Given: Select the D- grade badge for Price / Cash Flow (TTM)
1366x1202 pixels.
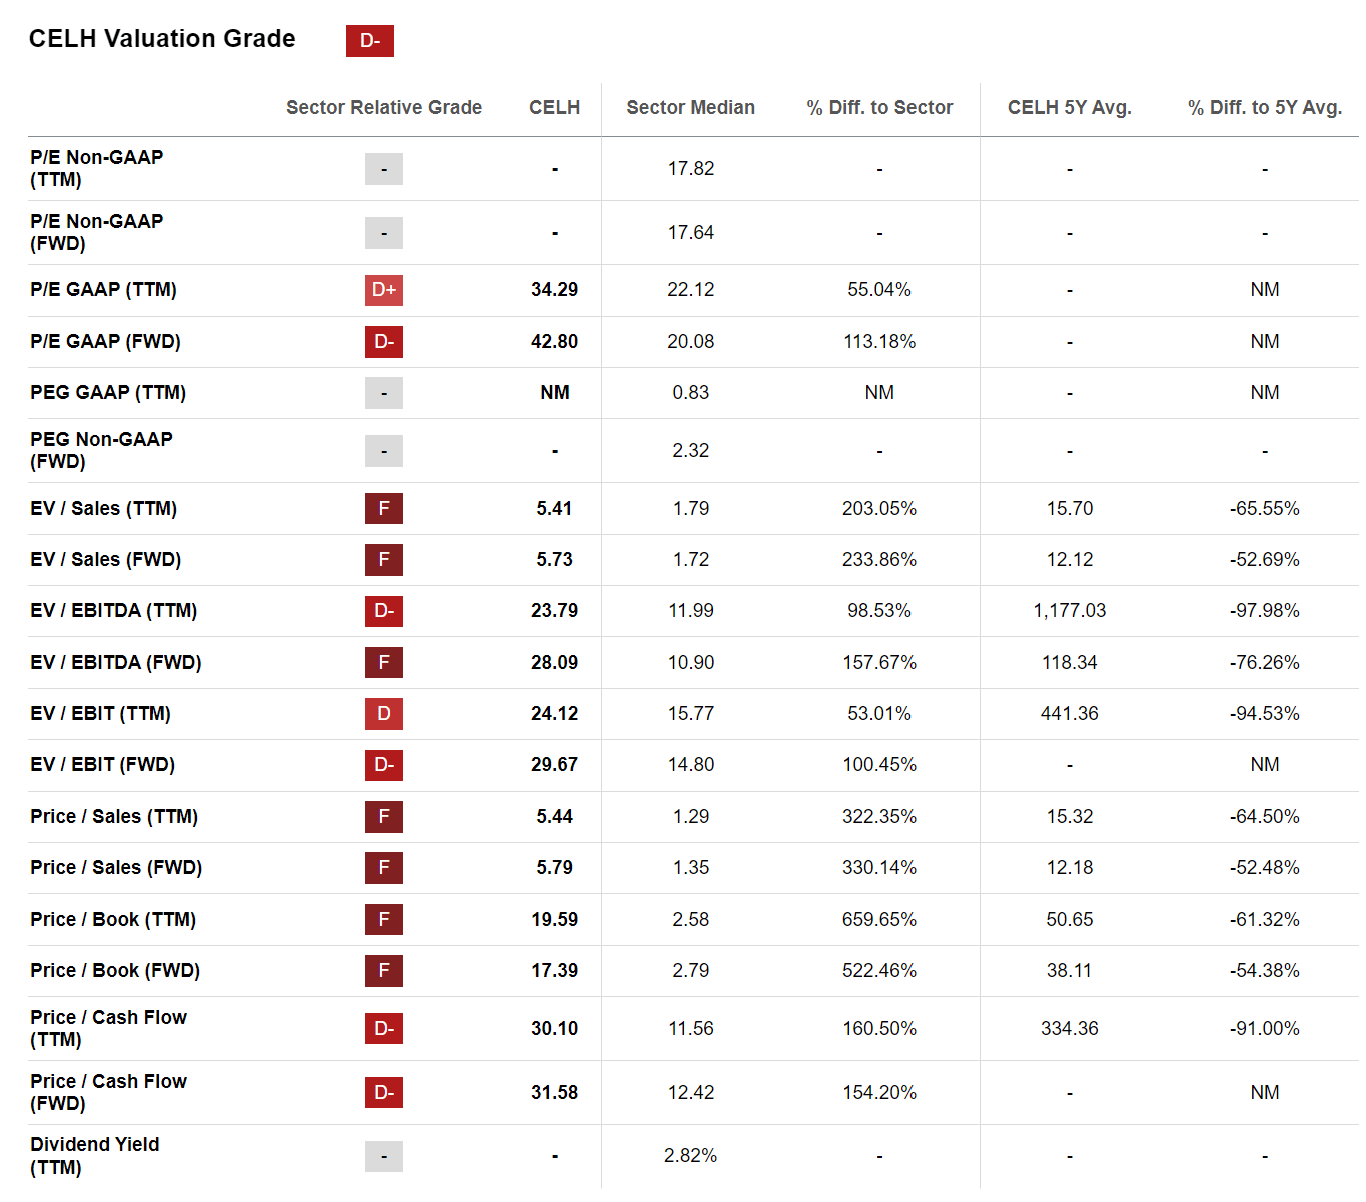Looking at the screenshot, I should coord(384,1028).
